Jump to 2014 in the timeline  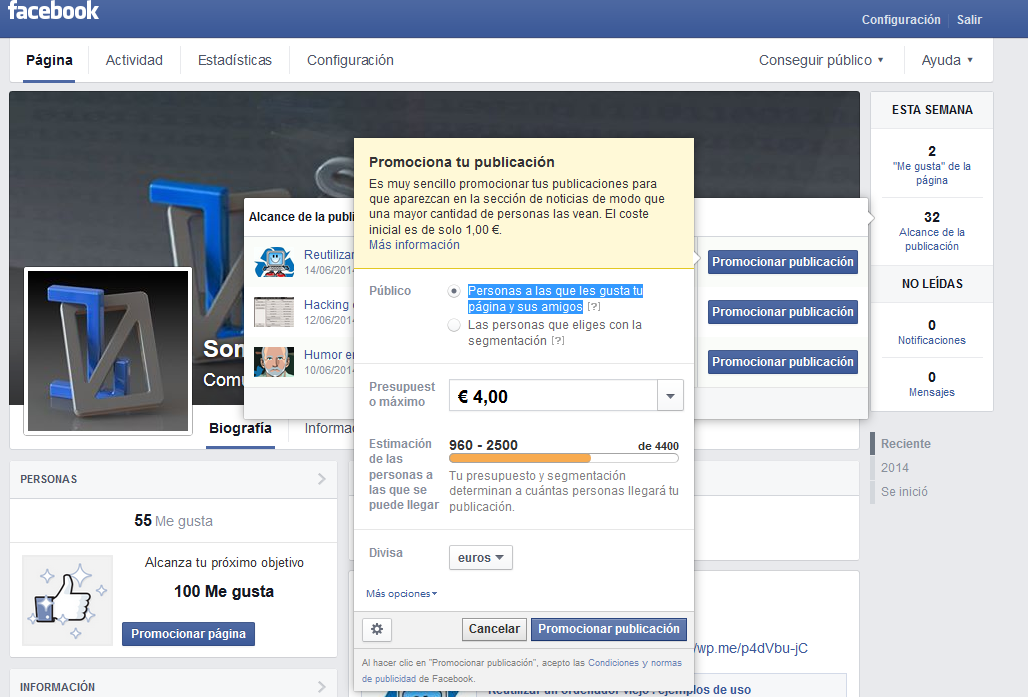pyautogui.click(x=894, y=468)
